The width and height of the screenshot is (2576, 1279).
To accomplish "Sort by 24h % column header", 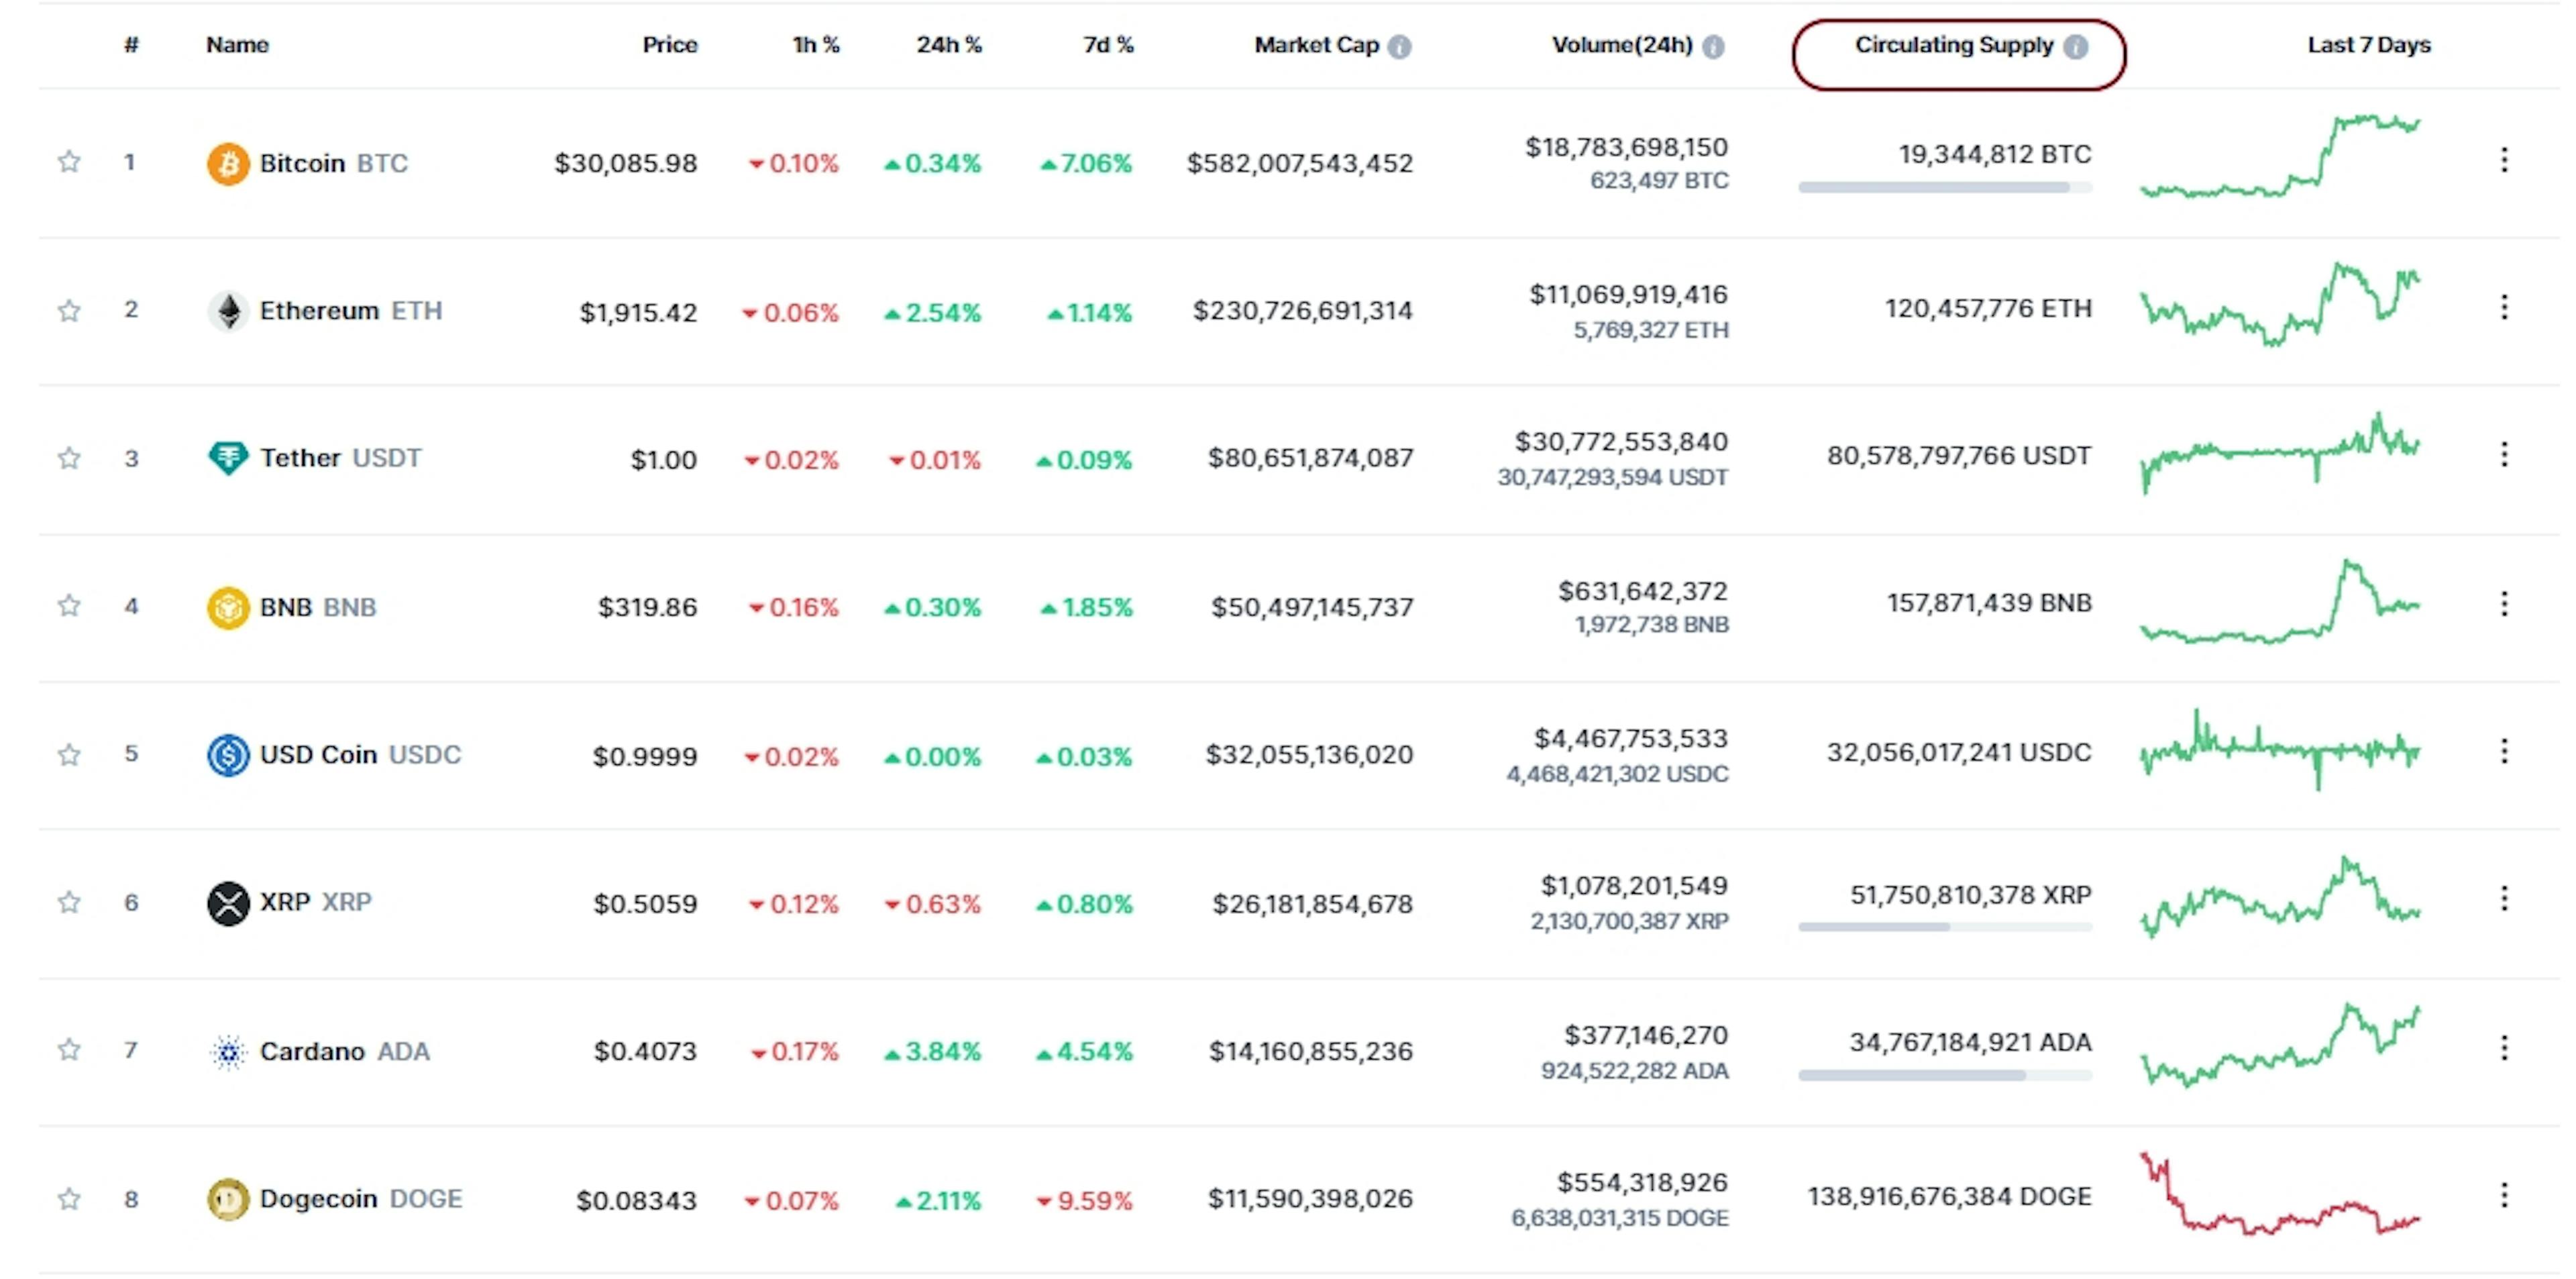I will tap(949, 45).
